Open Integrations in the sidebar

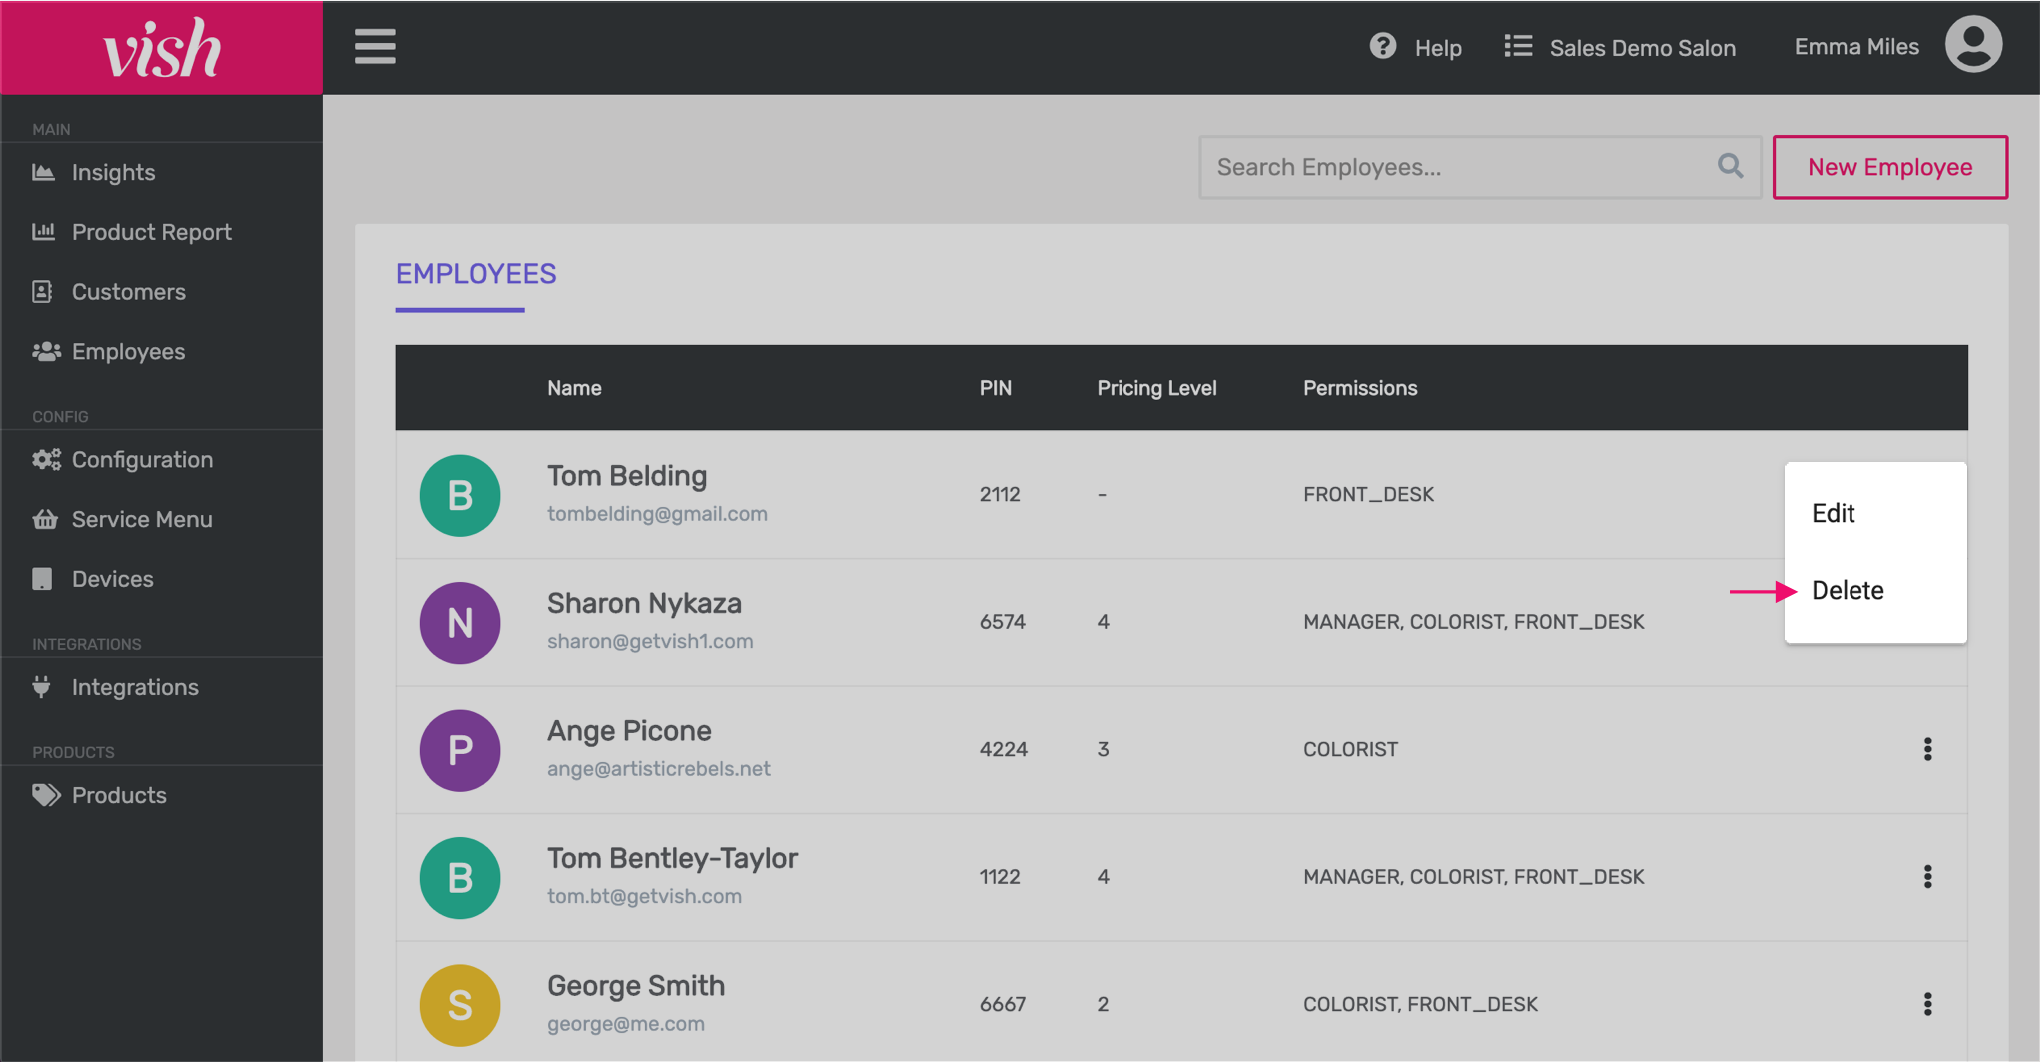pos(135,688)
